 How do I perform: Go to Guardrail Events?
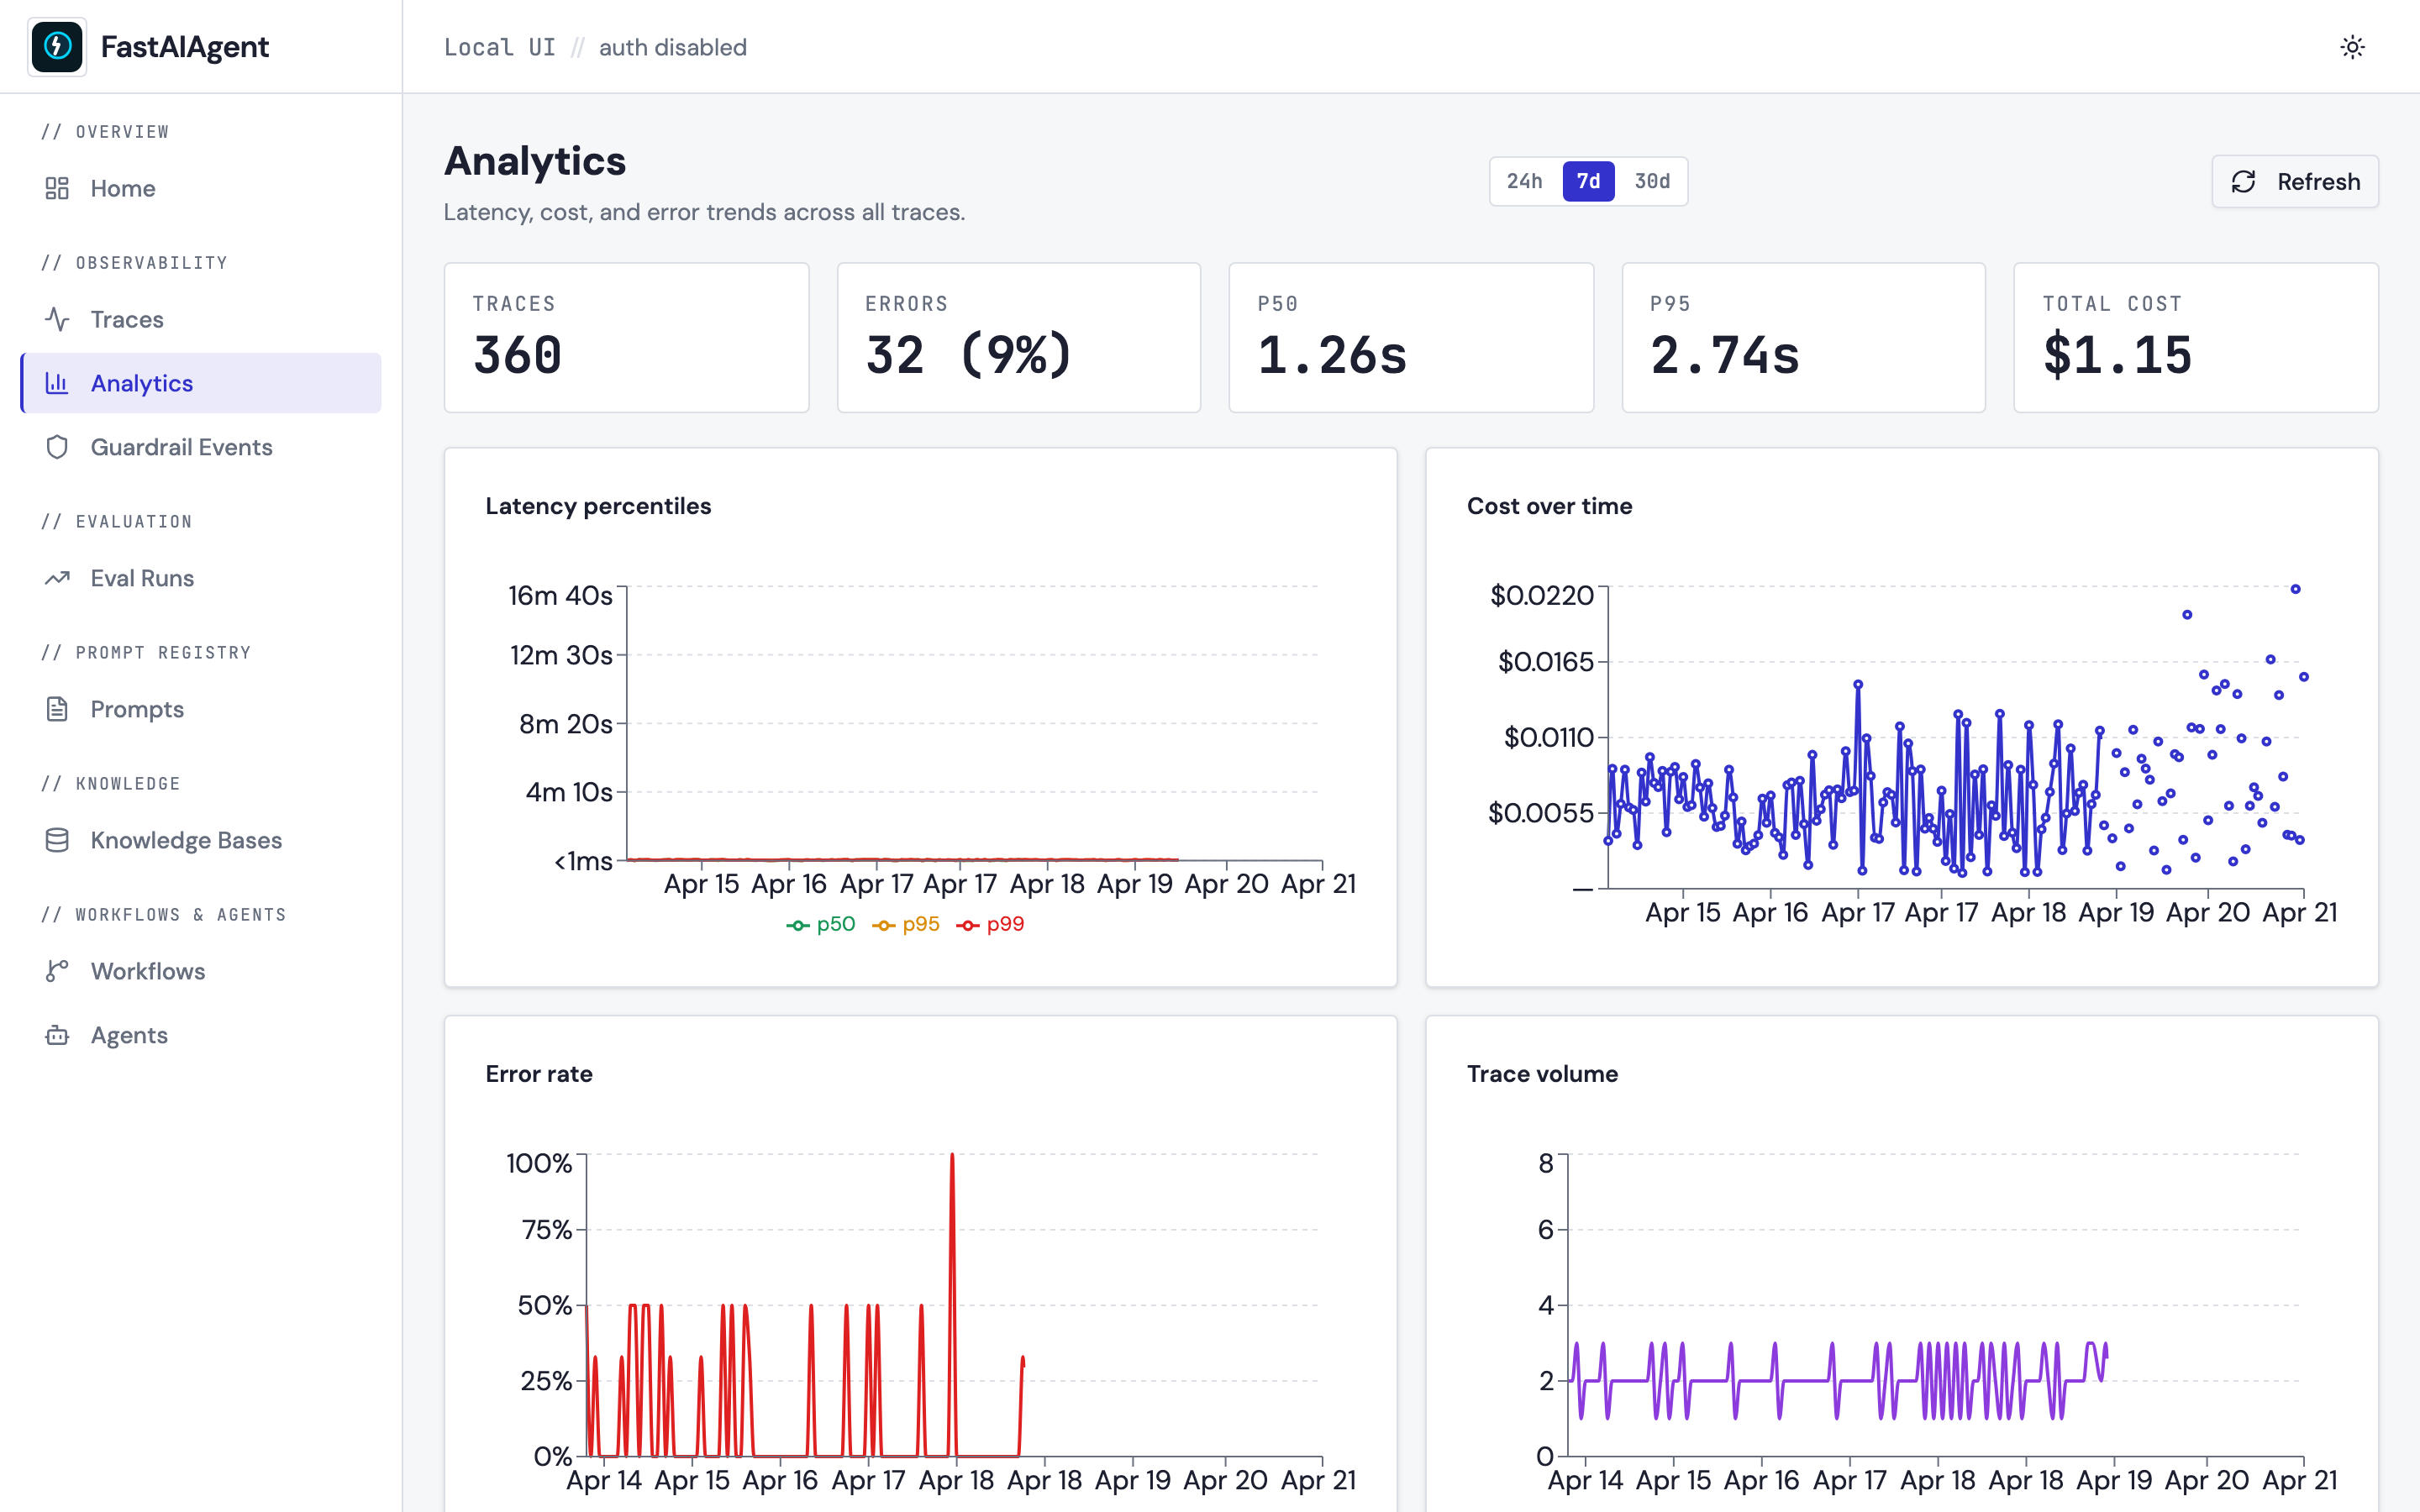[x=201, y=447]
